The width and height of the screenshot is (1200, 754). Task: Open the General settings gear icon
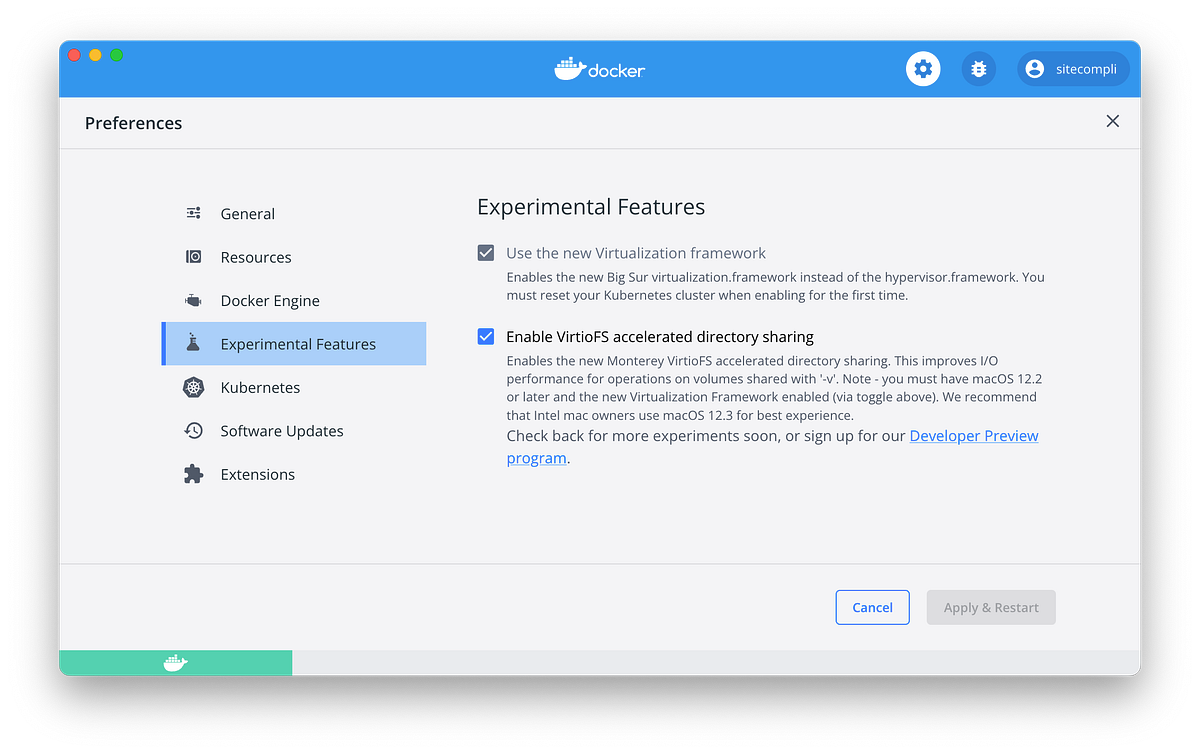pos(192,213)
